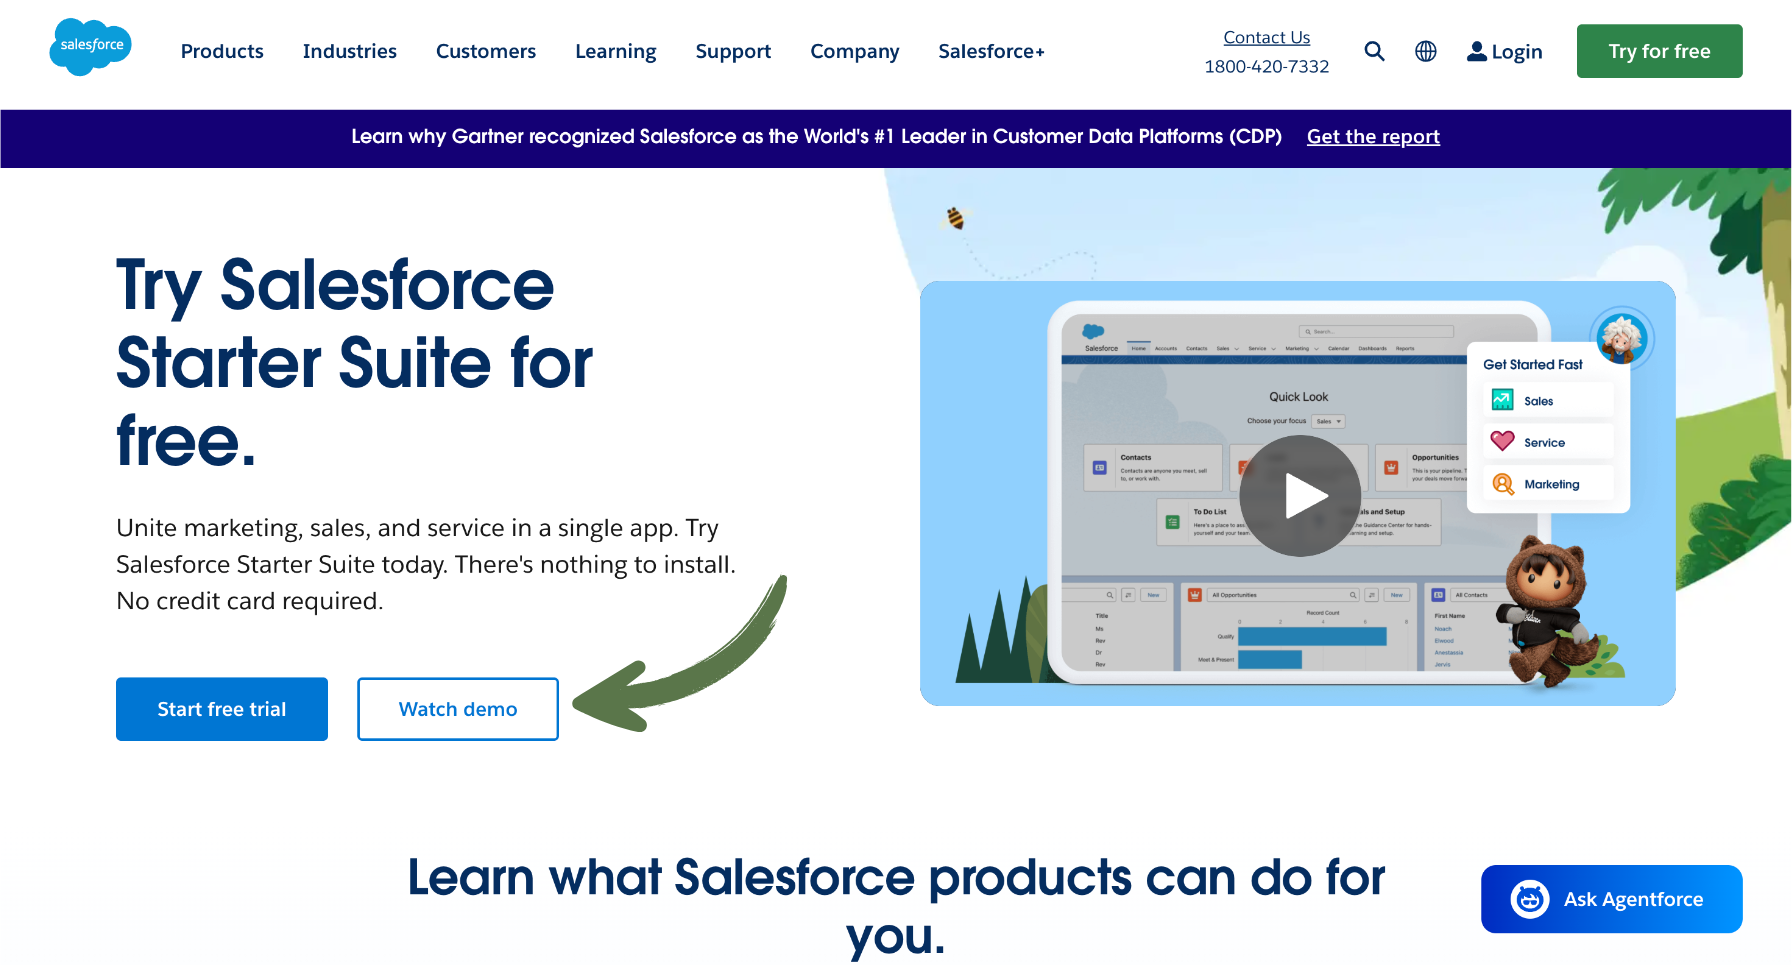Open the search magnifier icon

click(1374, 51)
